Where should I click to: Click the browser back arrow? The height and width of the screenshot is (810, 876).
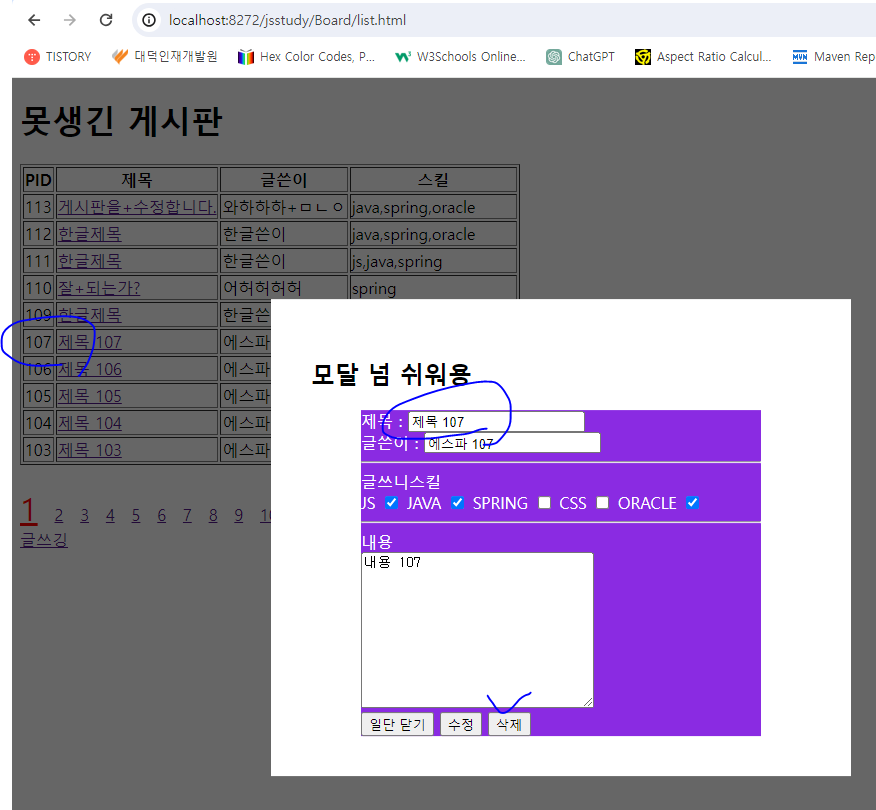(x=34, y=20)
